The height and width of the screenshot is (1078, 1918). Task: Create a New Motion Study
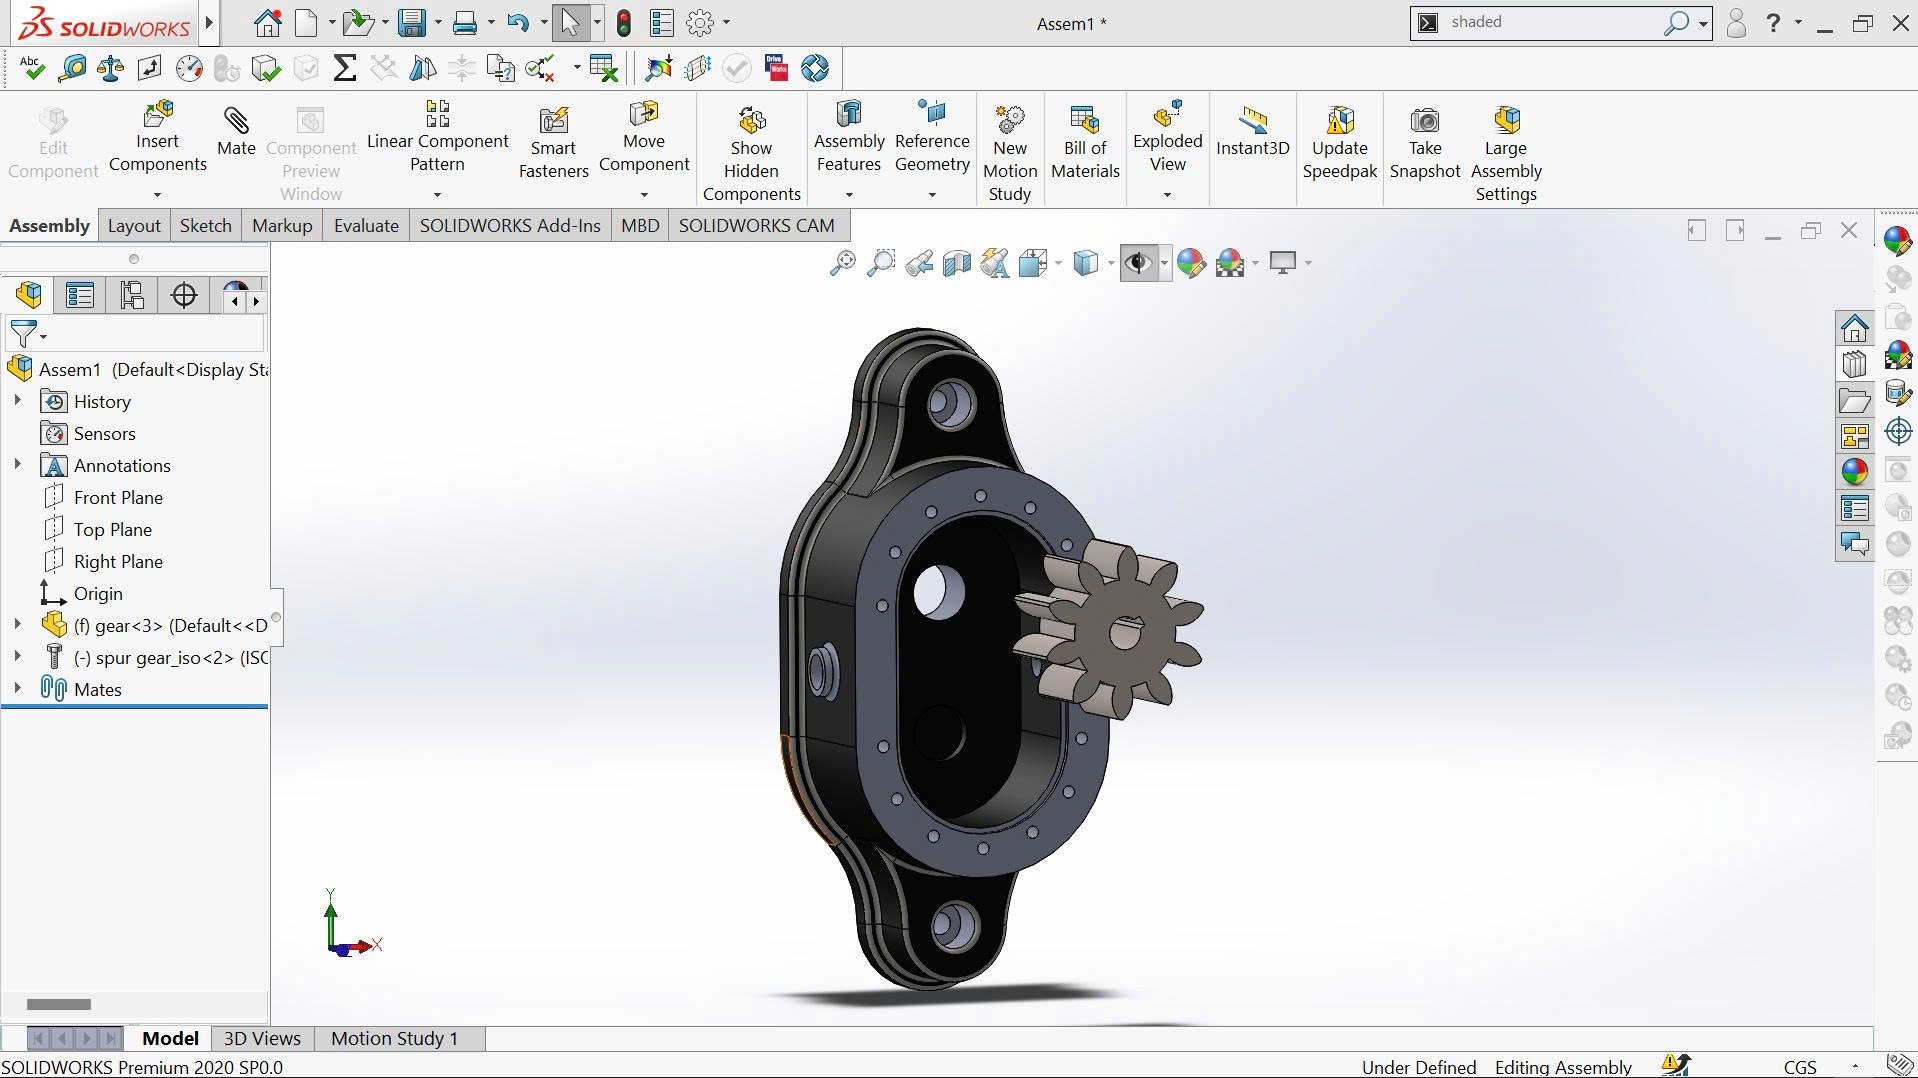[x=1009, y=145]
